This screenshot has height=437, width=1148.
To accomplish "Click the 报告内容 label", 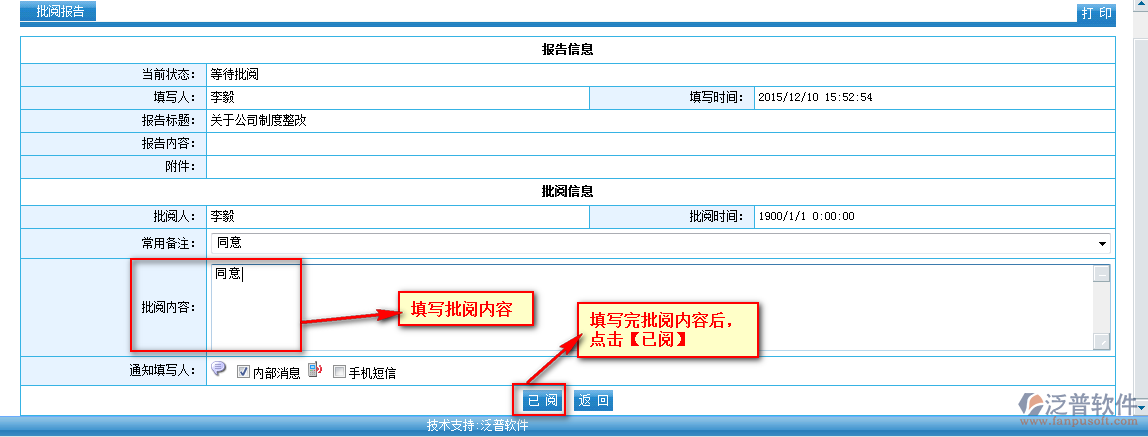I will 168,143.
